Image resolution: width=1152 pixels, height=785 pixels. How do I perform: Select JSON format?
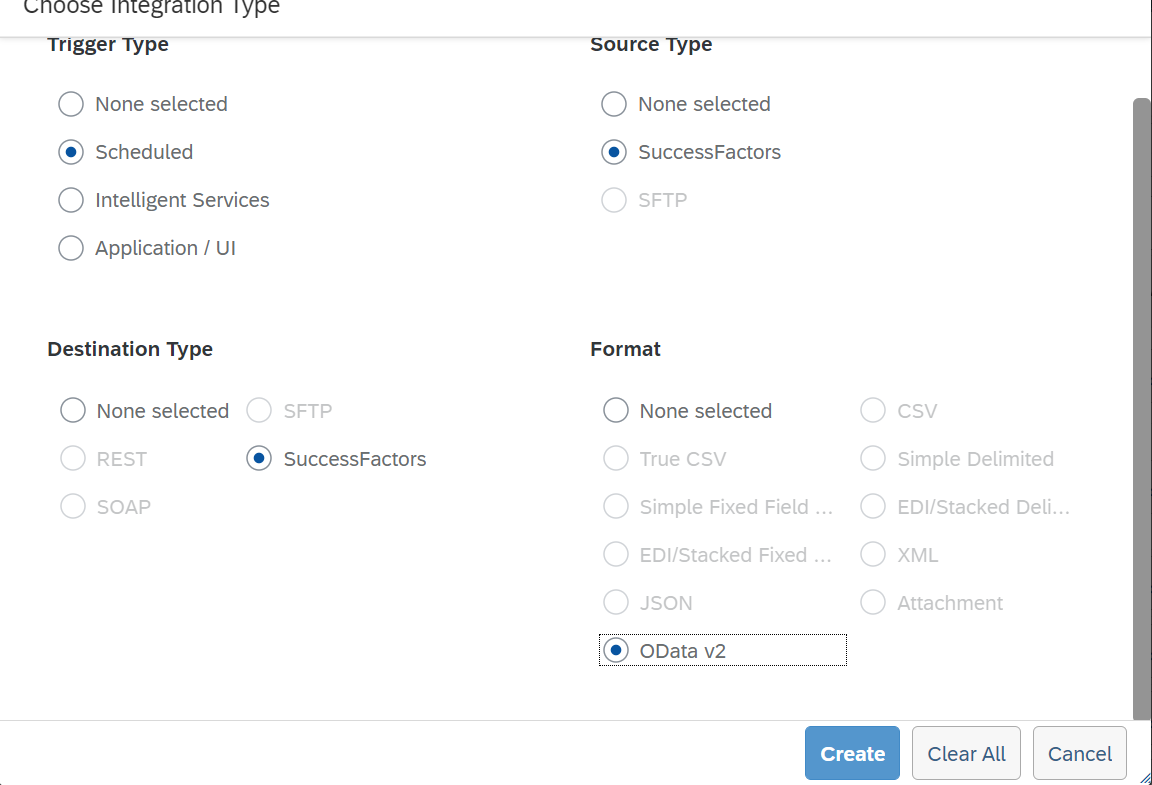pos(616,603)
